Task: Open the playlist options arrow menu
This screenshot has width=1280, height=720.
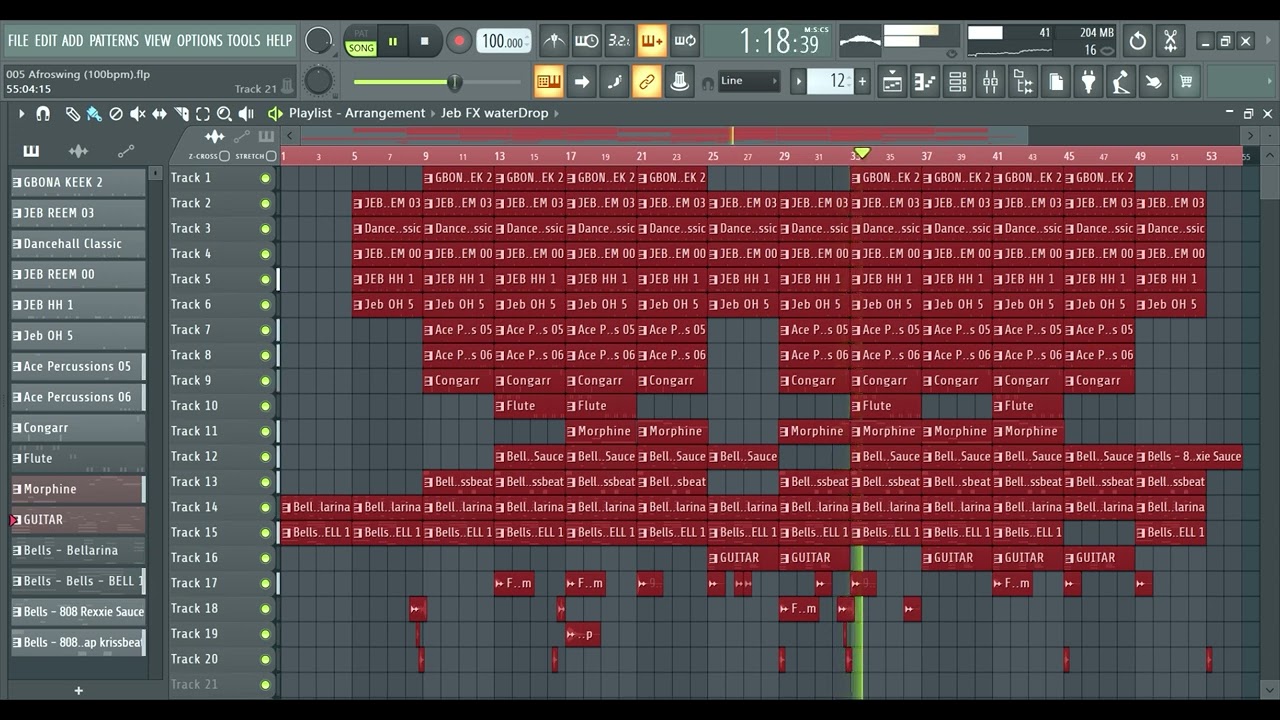Action: pos(21,114)
